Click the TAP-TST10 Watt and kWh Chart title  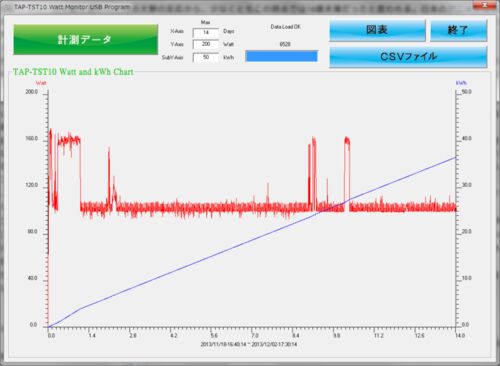pos(73,72)
